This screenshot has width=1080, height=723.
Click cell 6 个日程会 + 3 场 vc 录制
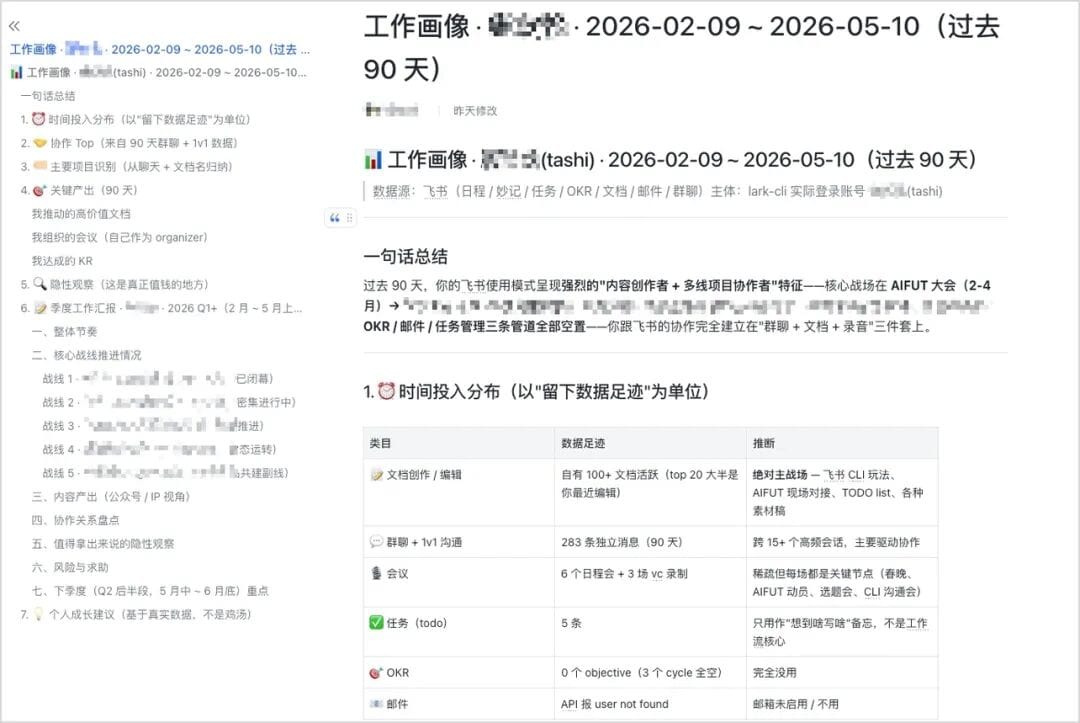click(650, 583)
